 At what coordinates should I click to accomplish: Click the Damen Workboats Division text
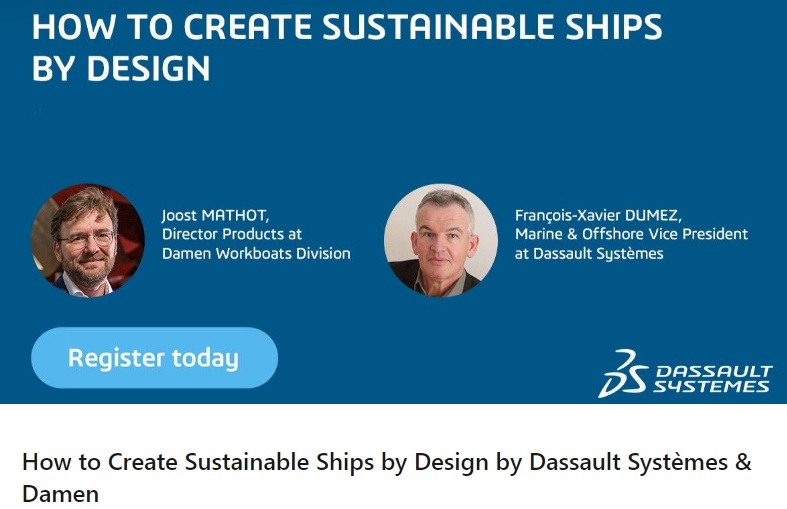pos(256,254)
